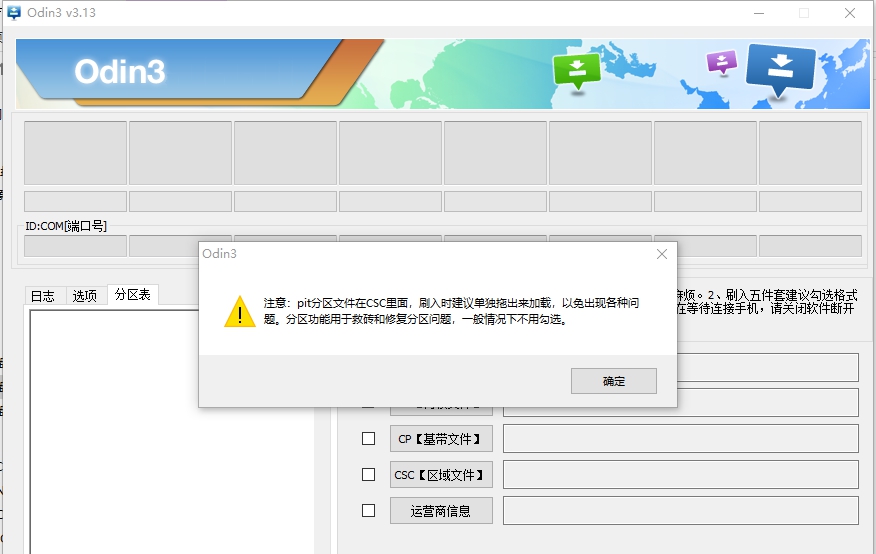The image size is (876, 554).
Task: Click the CP file path field
Action: click(x=680, y=438)
